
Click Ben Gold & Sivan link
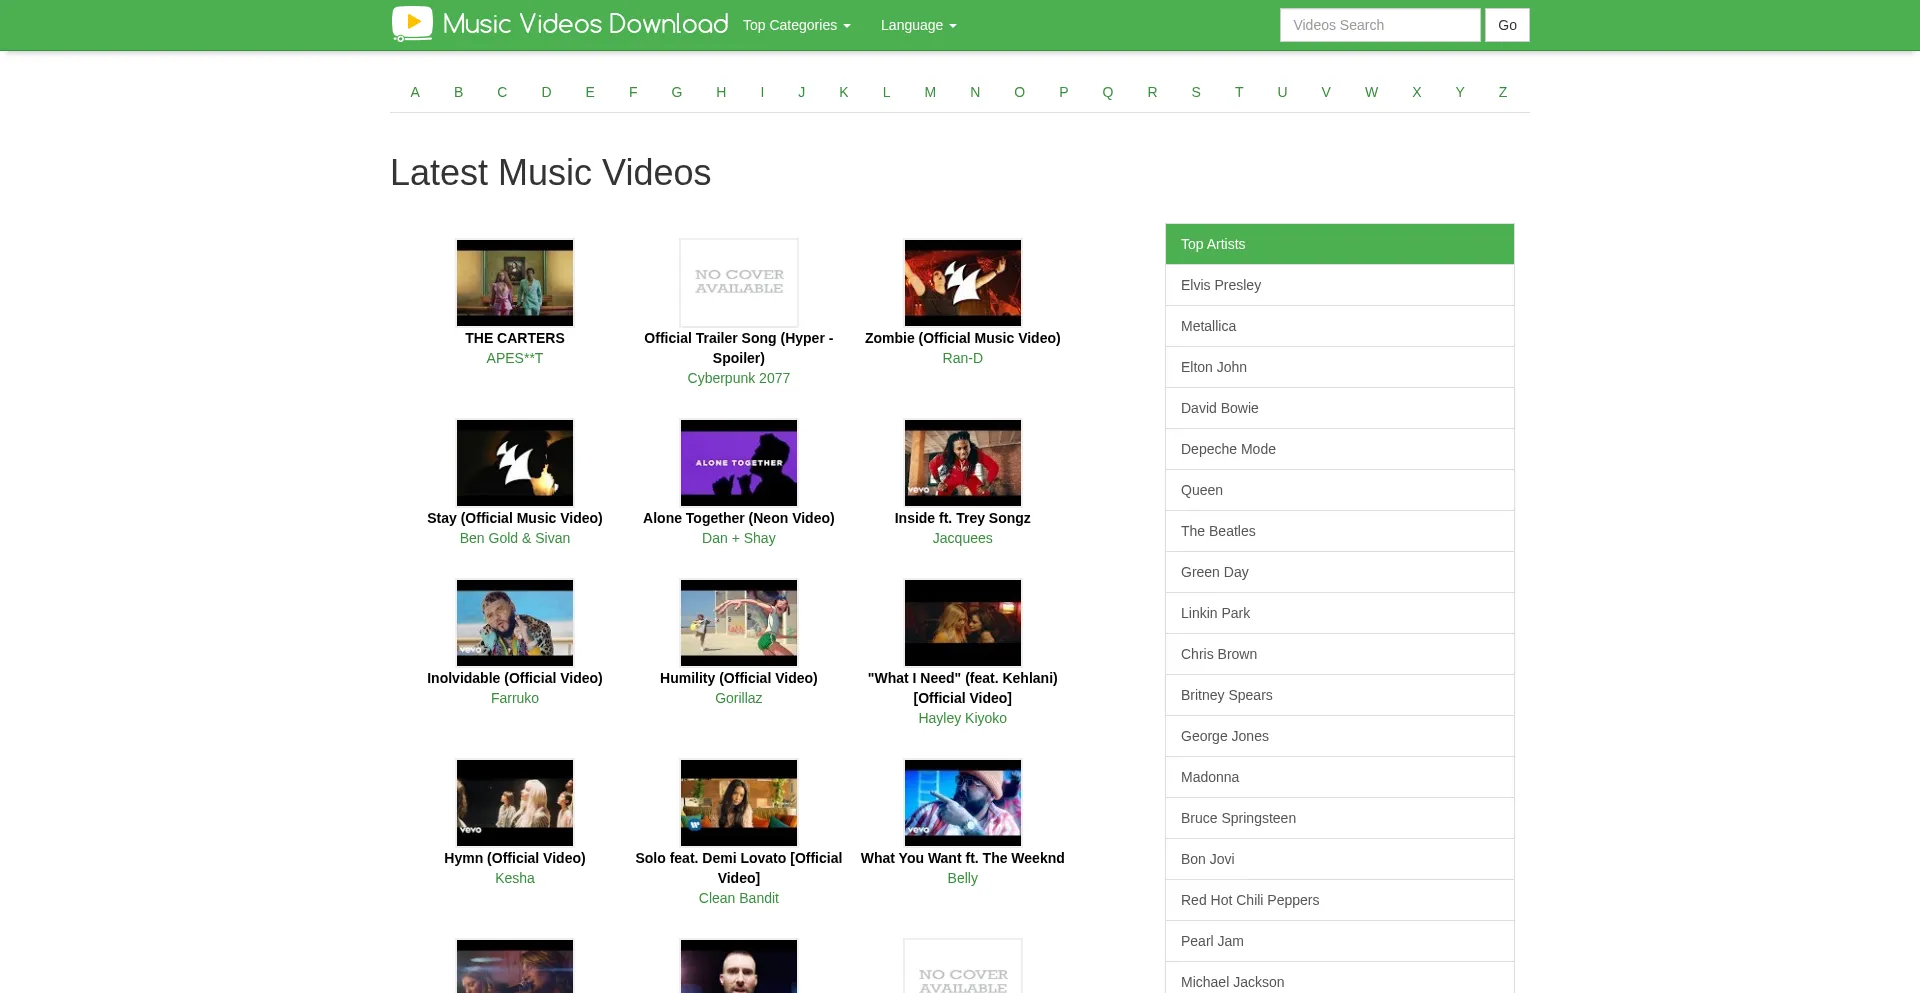(x=515, y=538)
